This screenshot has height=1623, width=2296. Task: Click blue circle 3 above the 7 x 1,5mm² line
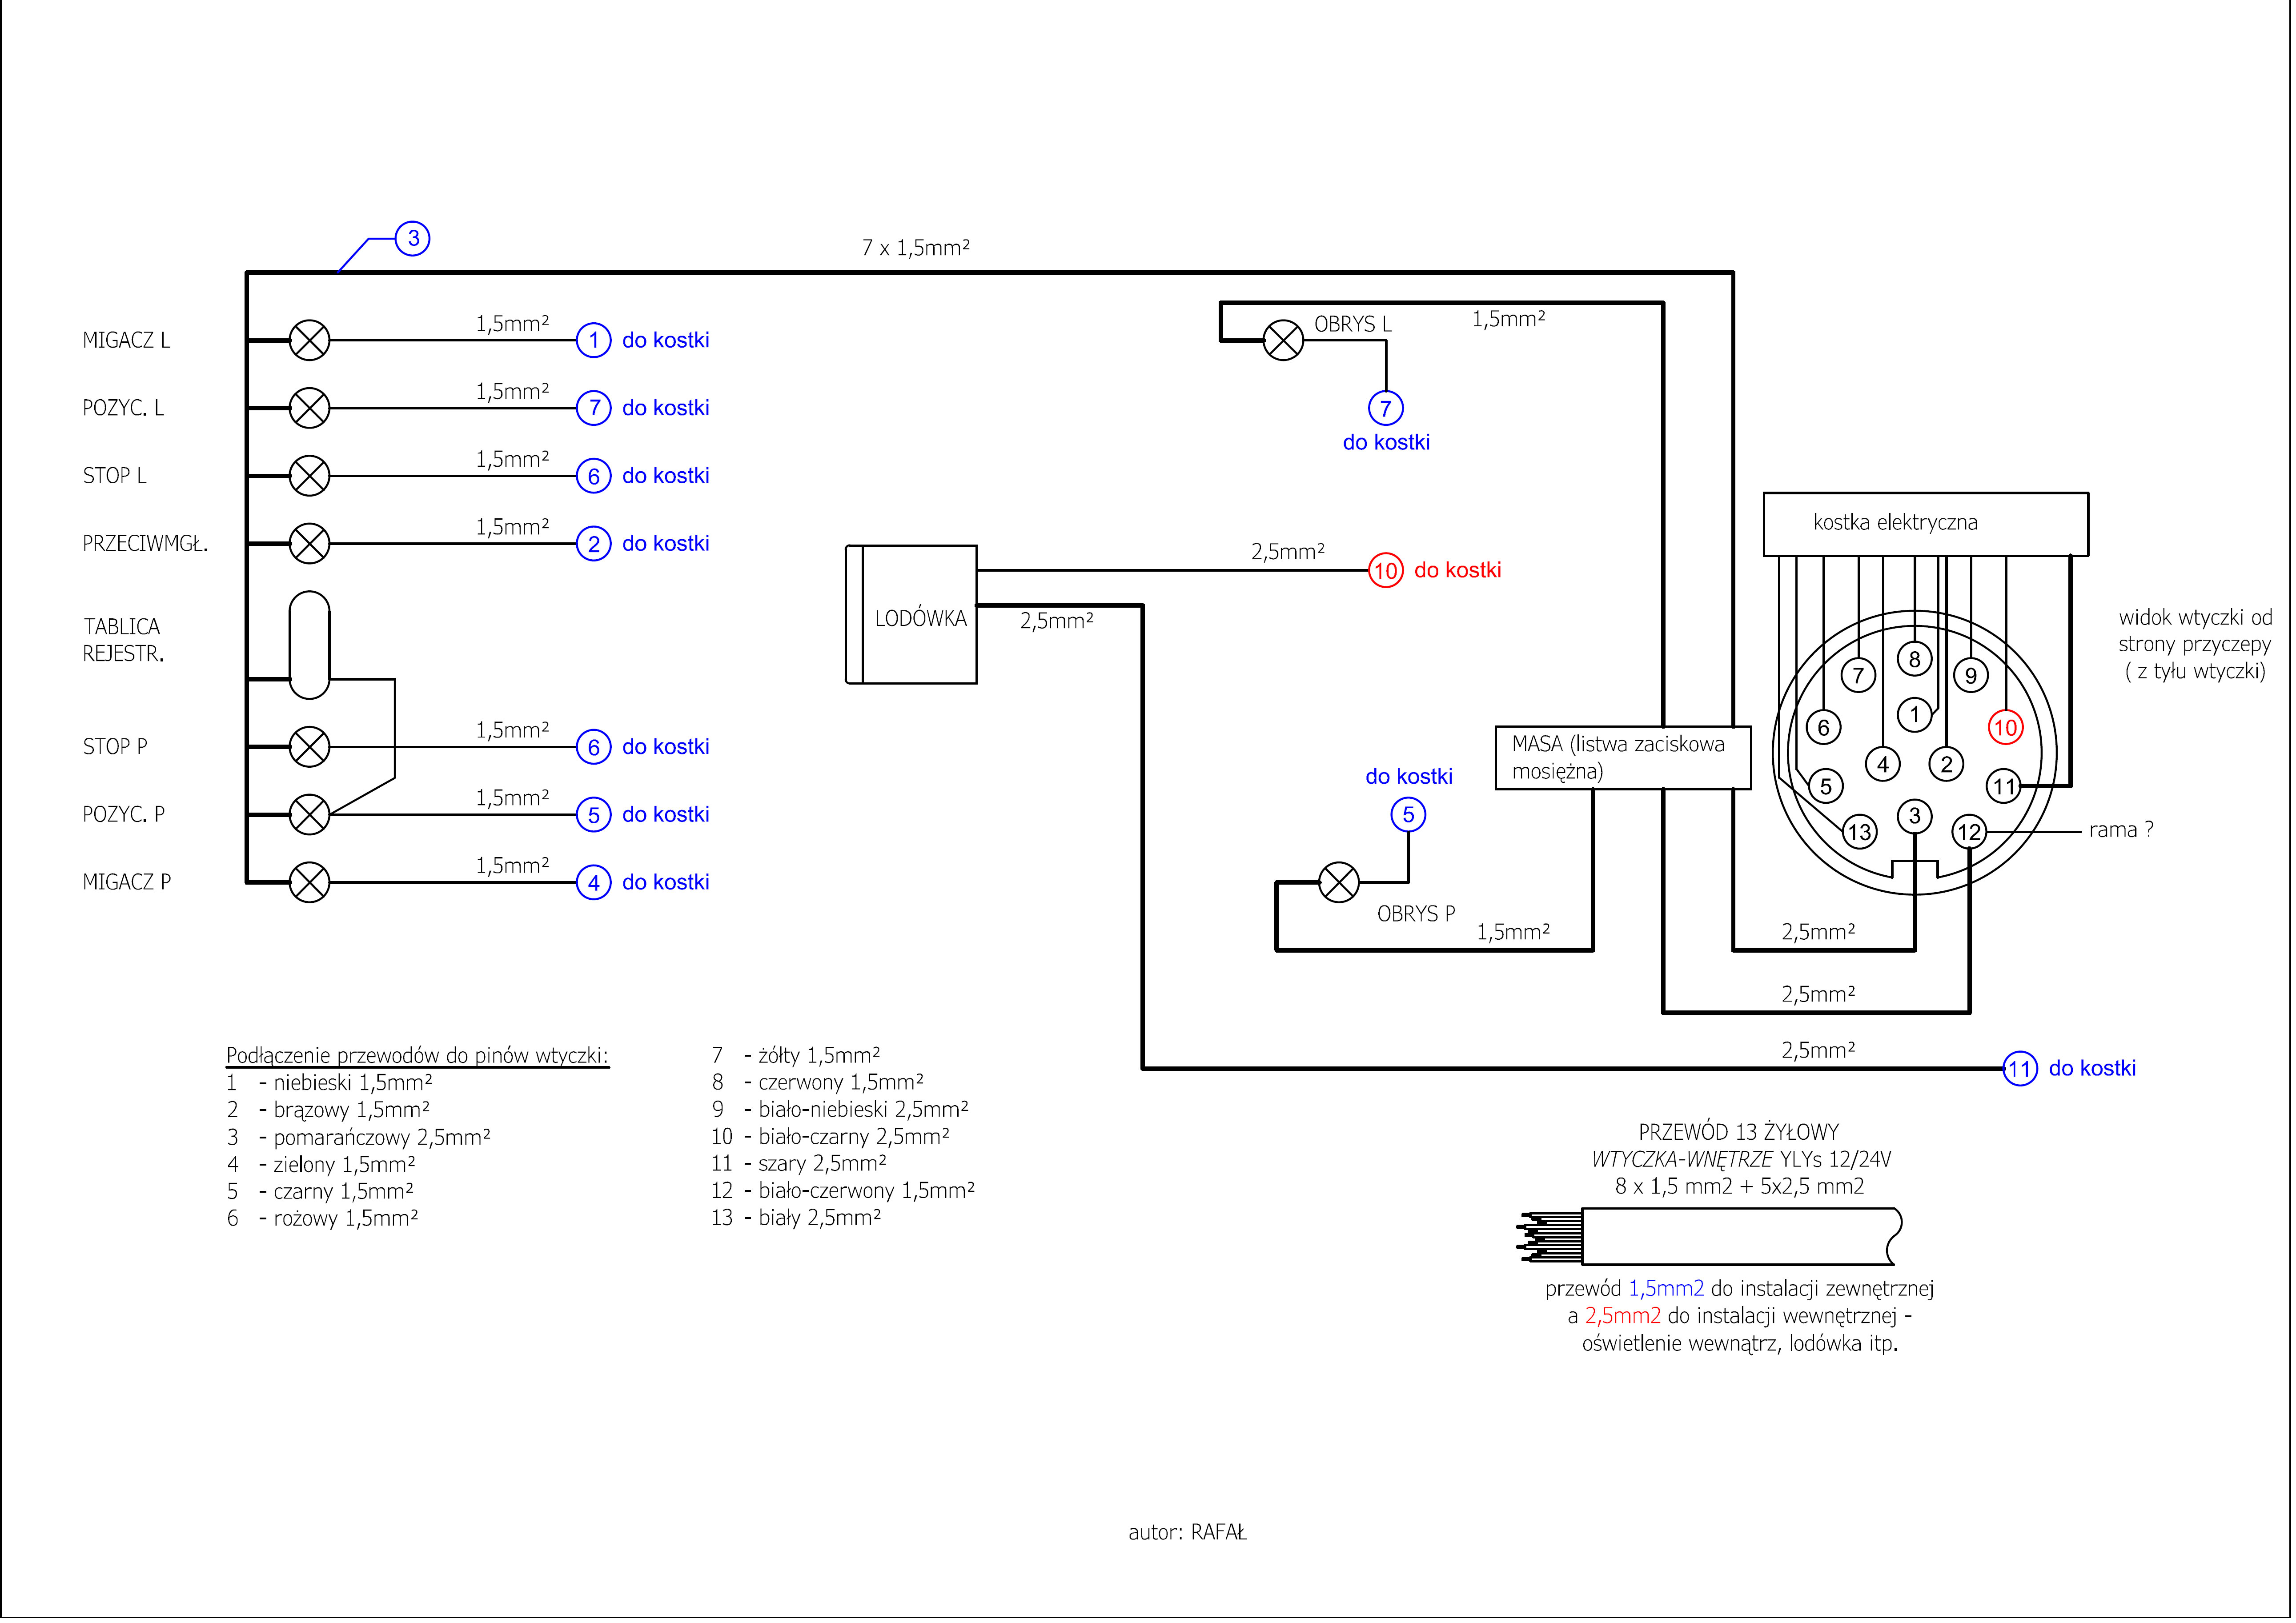pyautogui.click(x=413, y=239)
